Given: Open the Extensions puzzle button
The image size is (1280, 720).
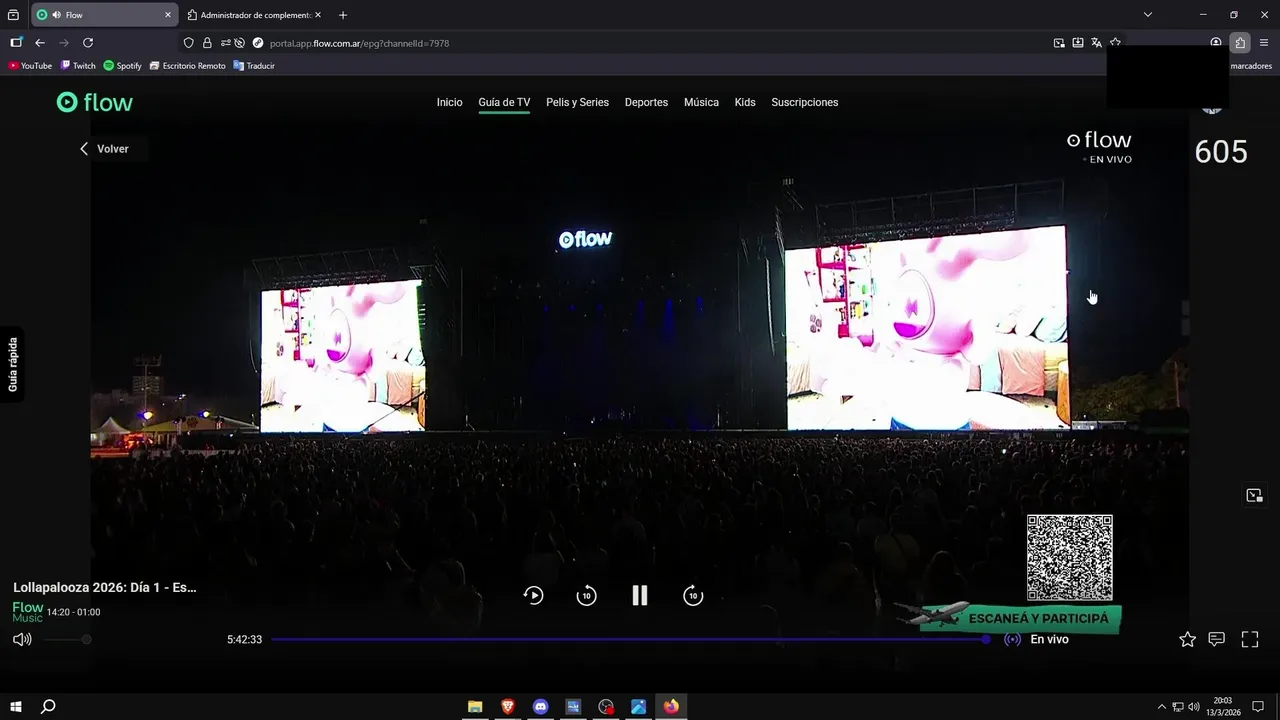Looking at the screenshot, I should pyautogui.click(x=1240, y=43).
